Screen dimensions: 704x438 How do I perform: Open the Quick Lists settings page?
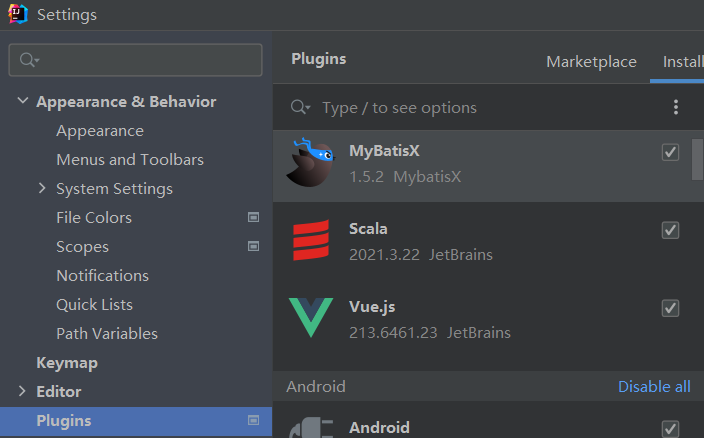pyautogui.click(x=94, y=305)
